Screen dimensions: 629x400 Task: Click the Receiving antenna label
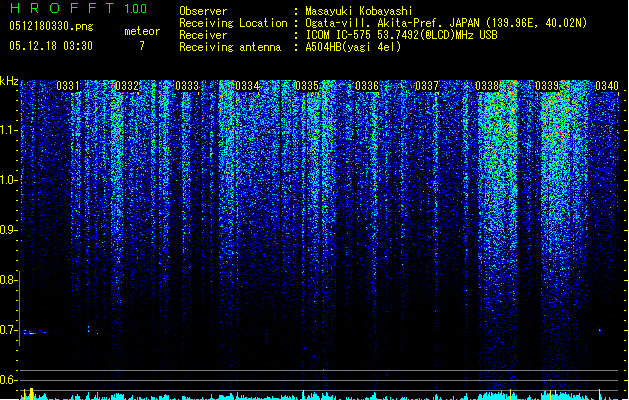[x=230, y=47]
